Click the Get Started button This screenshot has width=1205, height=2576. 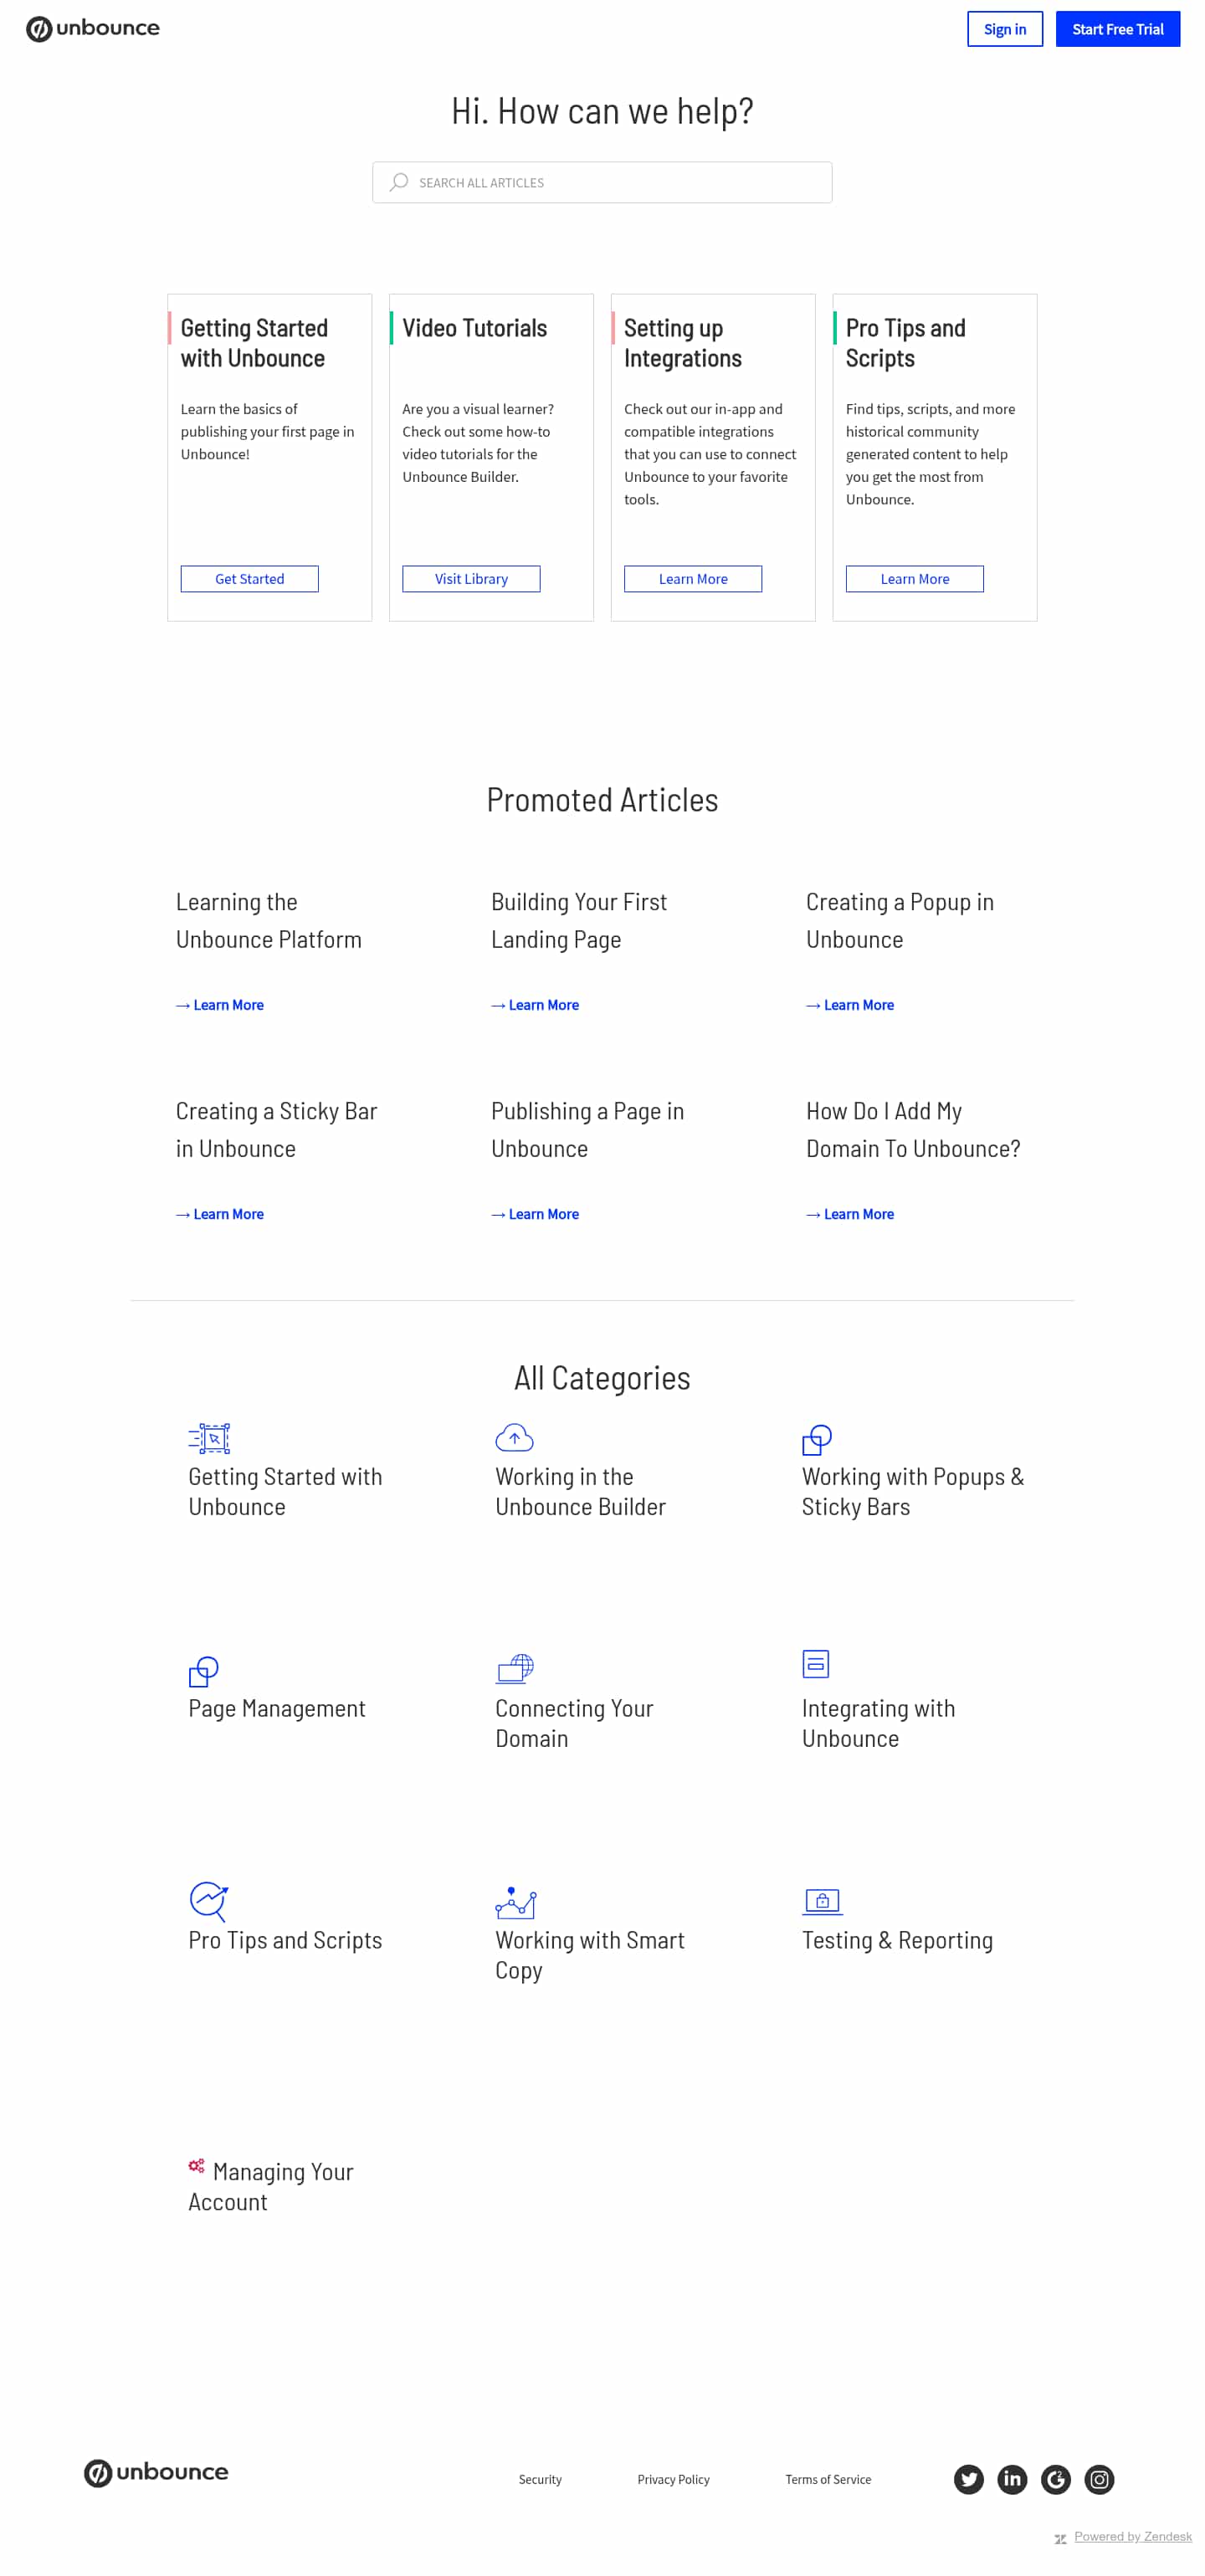(249, 579)
